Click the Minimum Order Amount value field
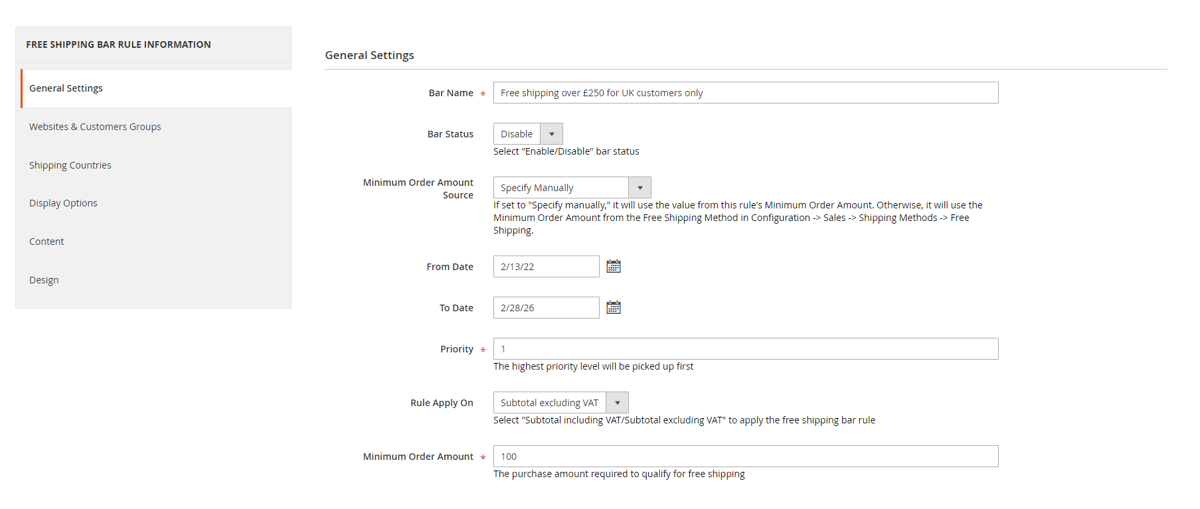The width and height of the screenshot is (1200, 509). tap(745, 457)
